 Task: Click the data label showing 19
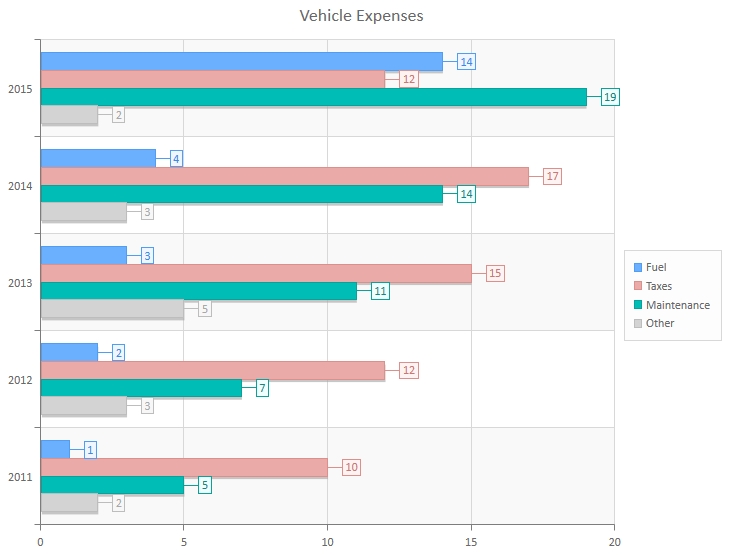pyautogui.click(x=610, y=97)
